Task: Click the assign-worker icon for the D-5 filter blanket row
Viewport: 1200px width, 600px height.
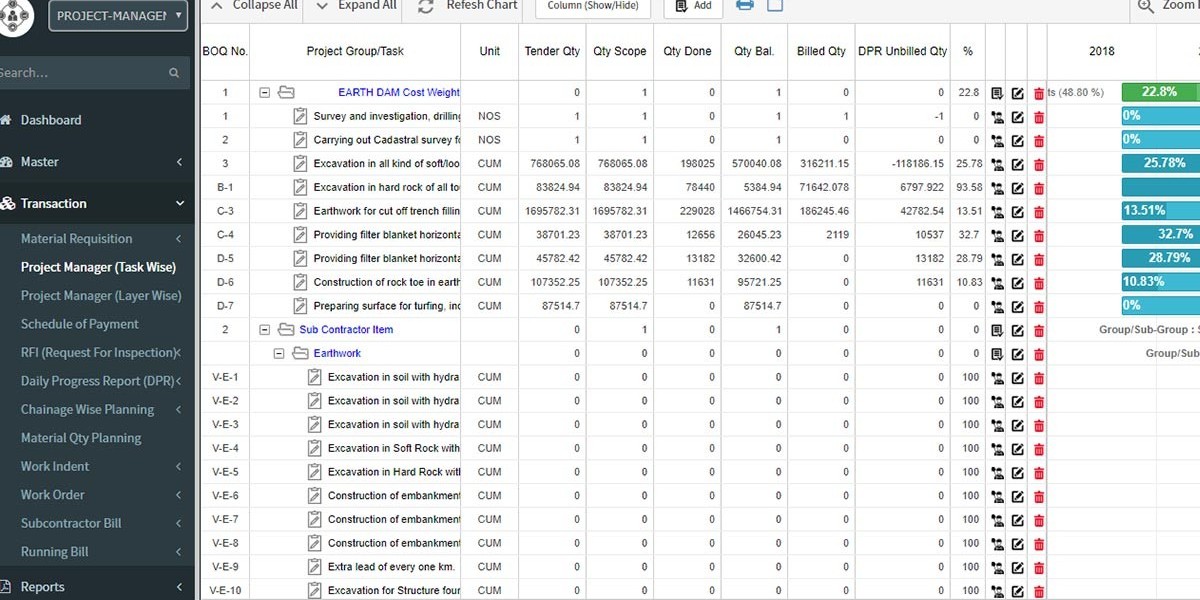Action: click(997, 259)
